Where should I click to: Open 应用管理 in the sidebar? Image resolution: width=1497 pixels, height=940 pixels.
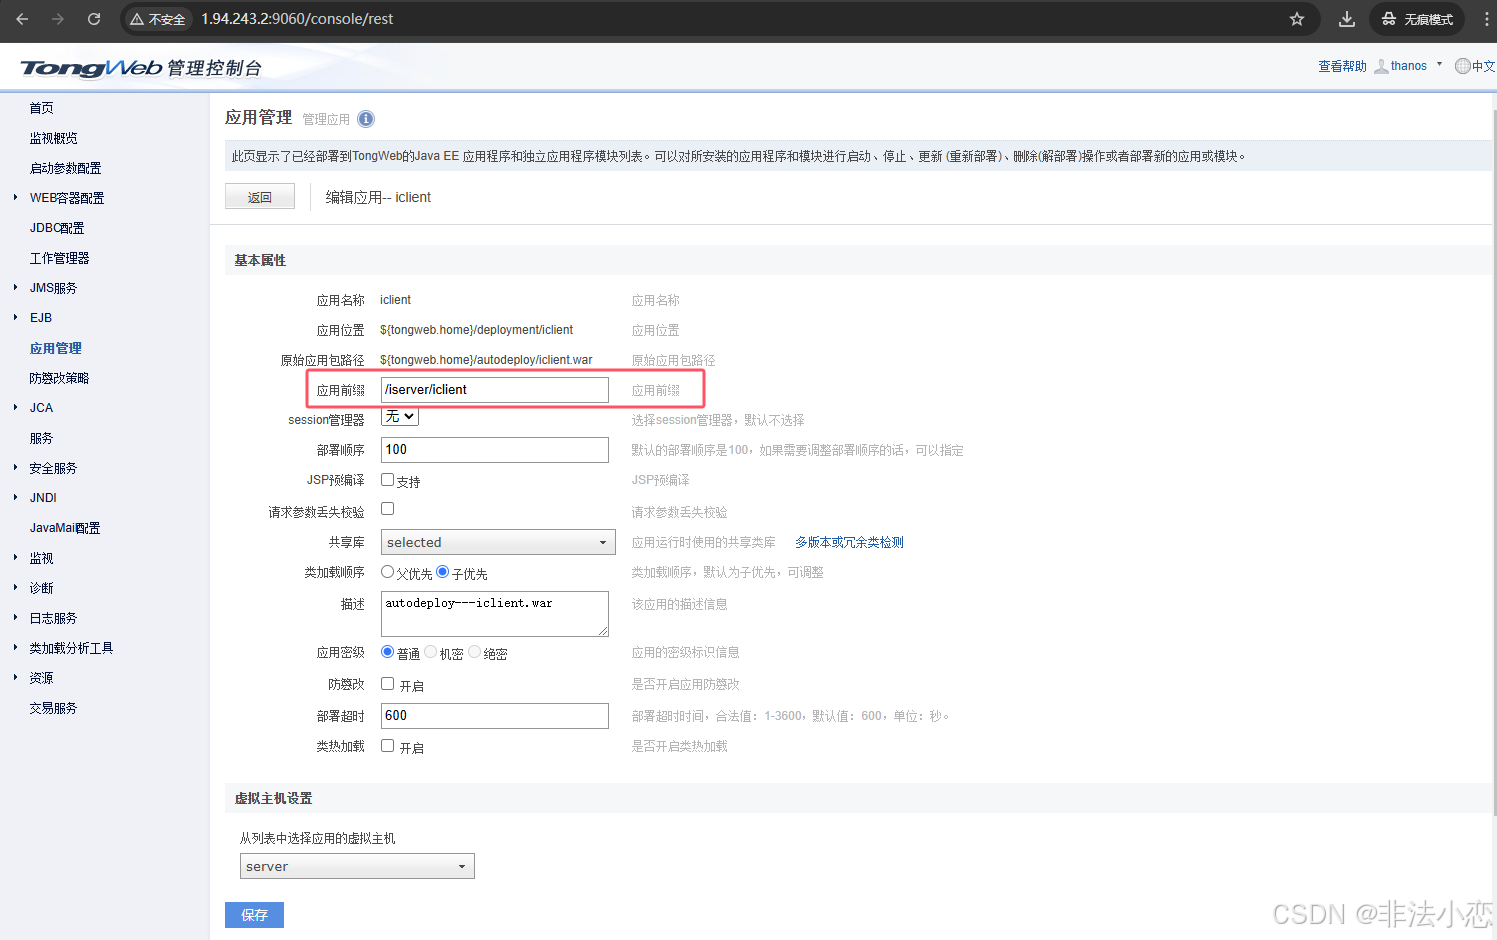point(56,348)
